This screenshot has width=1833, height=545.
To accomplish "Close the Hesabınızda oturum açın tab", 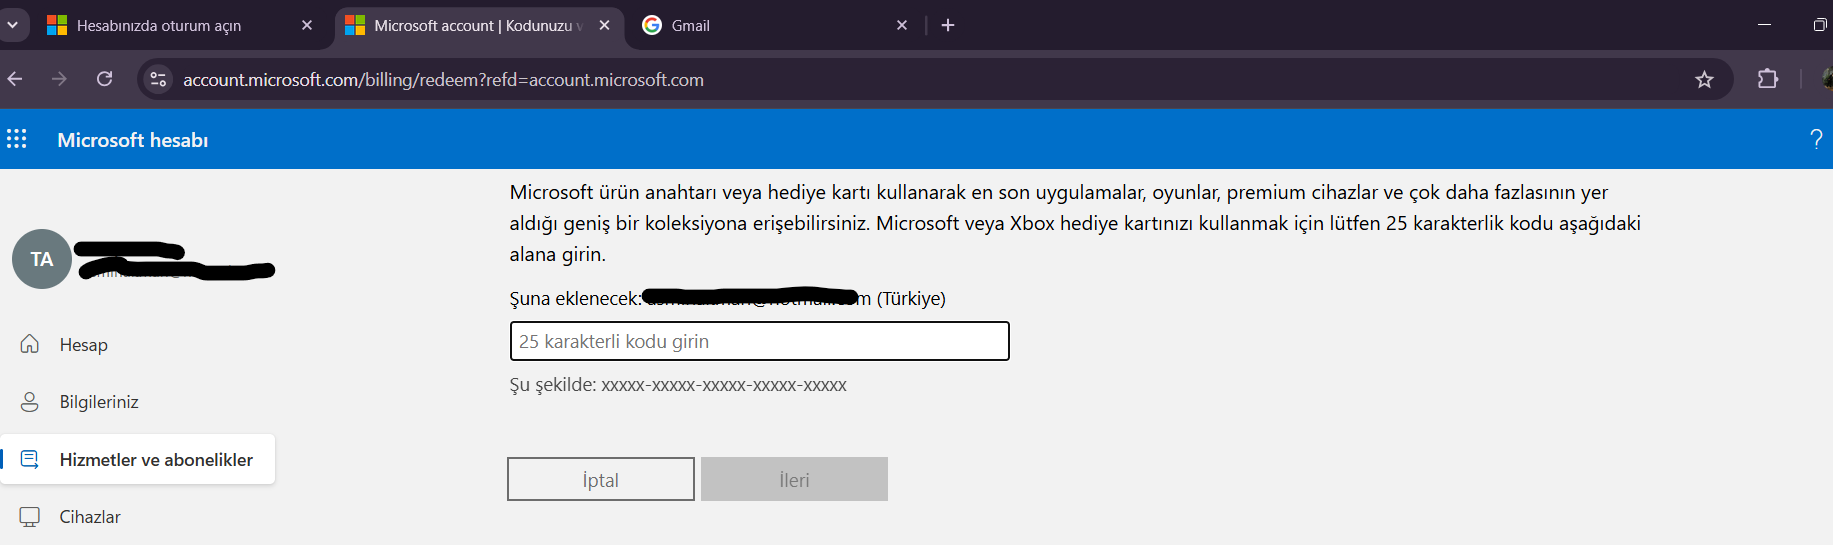I will click(x=306, y=25).
